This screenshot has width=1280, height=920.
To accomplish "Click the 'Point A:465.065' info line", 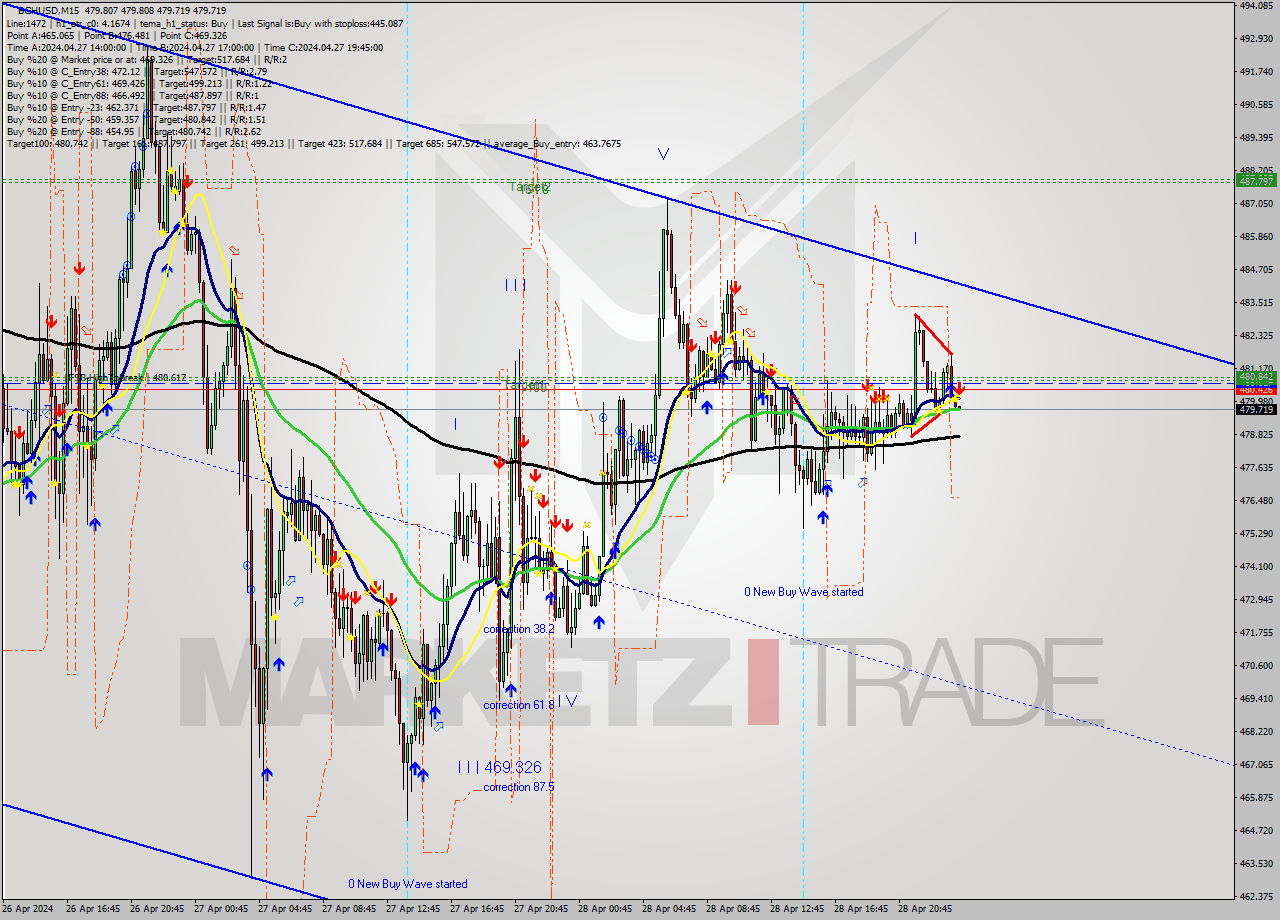I will 40,35.
